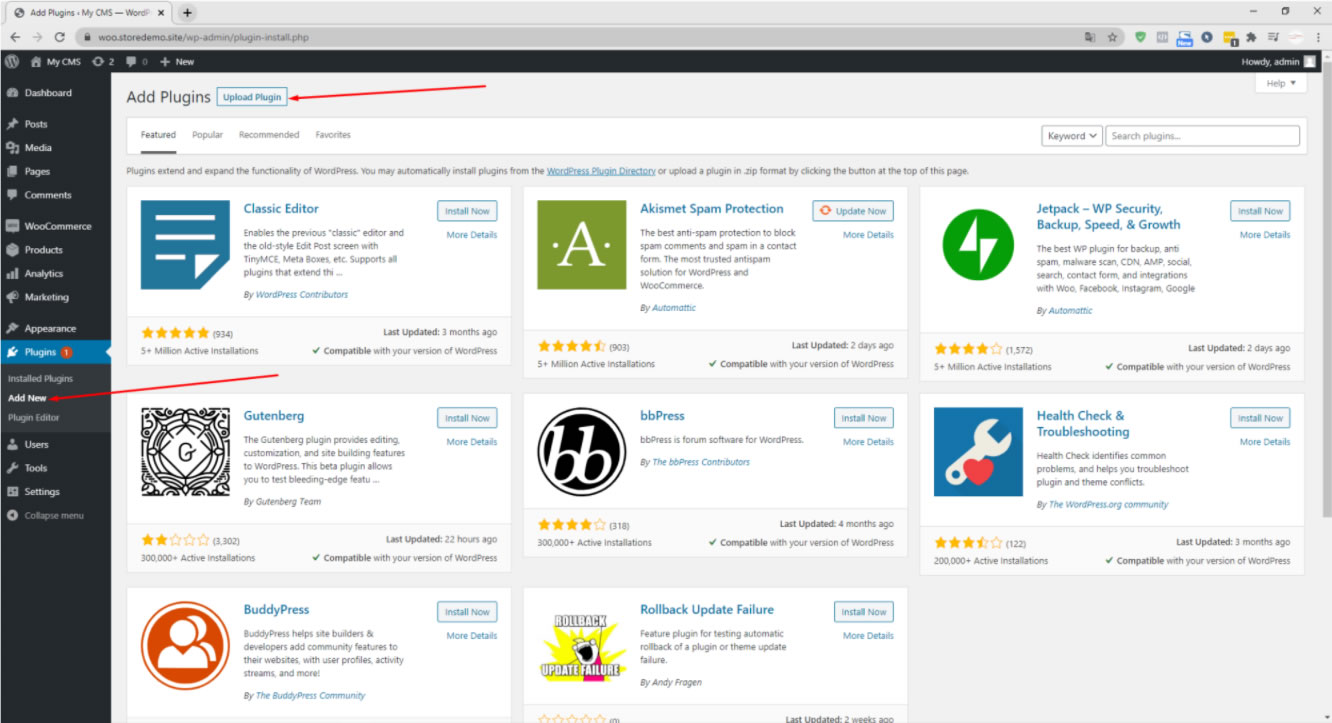Screen dimensions: 1332x723
Task: Install Rollback Update Failure plugin
Action: pos(864,612)
